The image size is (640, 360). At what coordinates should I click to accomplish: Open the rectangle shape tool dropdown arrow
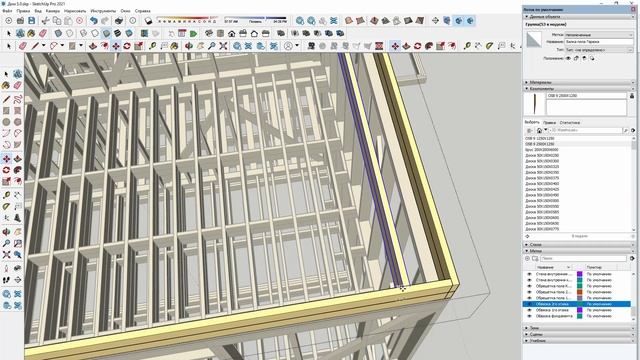click(81, 46)
